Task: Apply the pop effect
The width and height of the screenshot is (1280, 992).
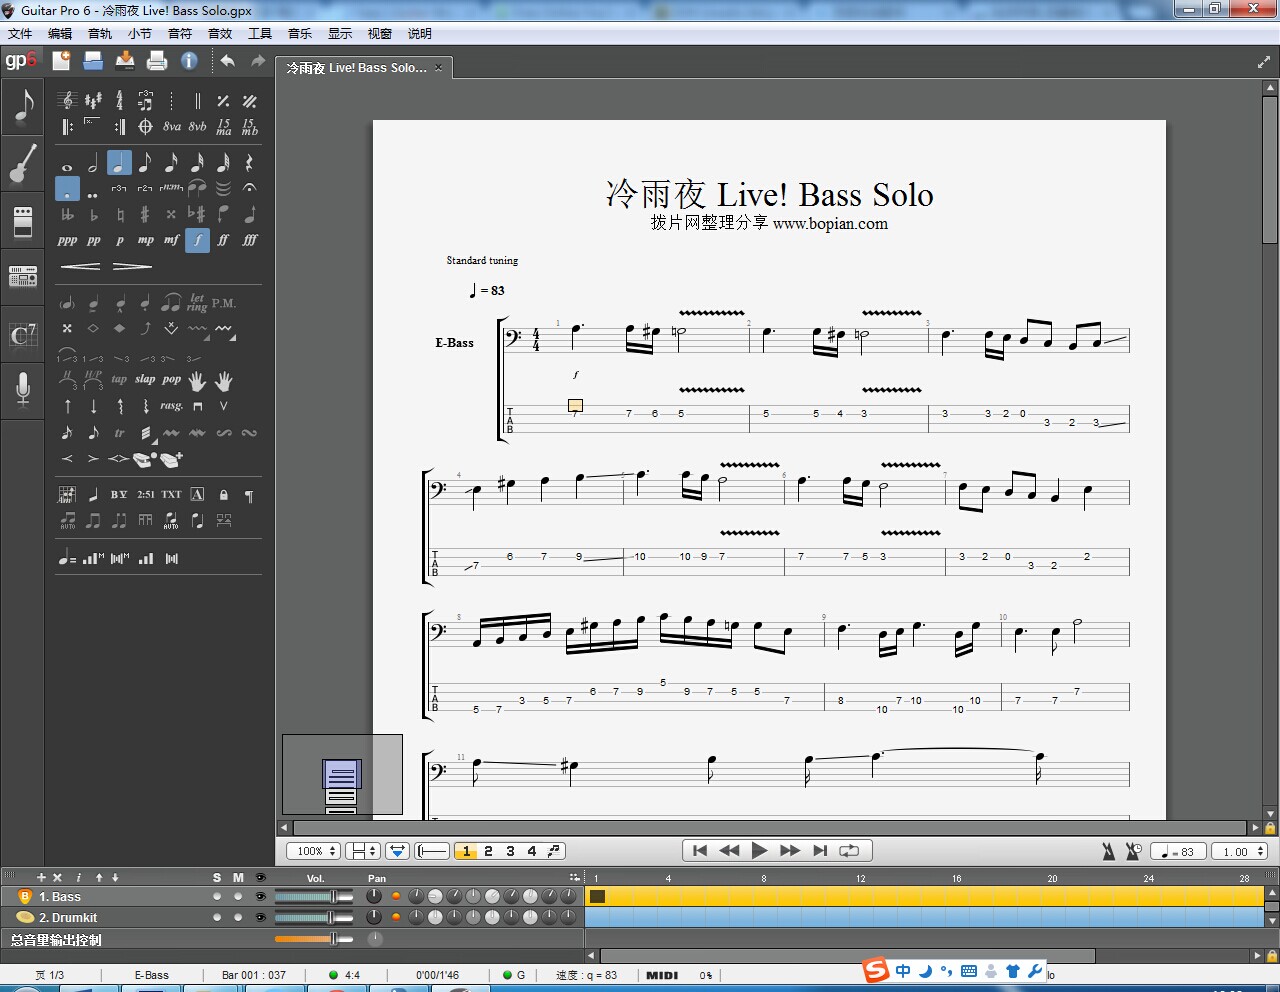Action: (171, 380)
